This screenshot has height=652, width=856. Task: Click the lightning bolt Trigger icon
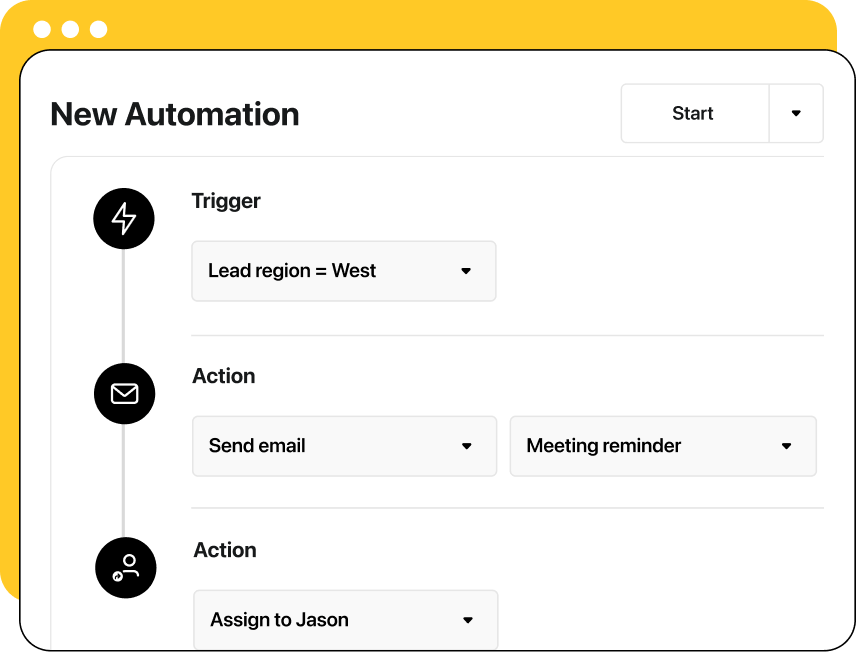click(x=123, y=218)
